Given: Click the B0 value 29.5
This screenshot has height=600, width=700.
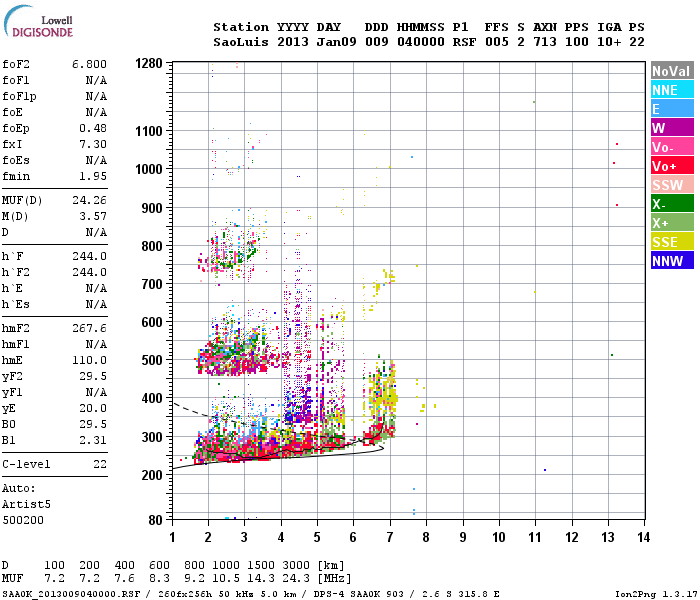Looking at the screenshot, I should pyautogui.click(x=93, y=424).
